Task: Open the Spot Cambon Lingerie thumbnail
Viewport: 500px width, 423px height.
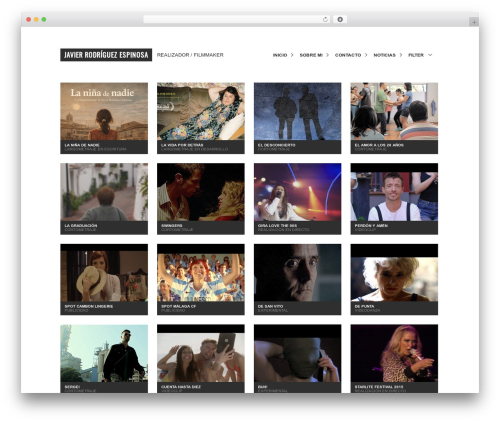Action: [x=104, y=273]
